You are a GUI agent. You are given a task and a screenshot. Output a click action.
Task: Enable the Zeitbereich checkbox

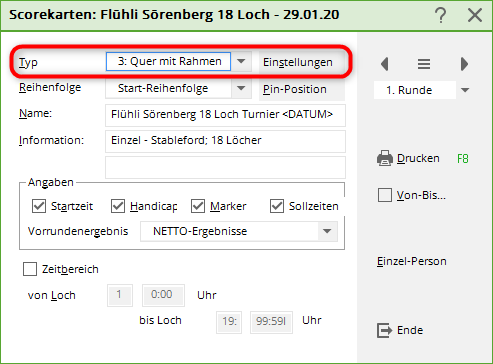pyautogui.click(x=30, y=269)
